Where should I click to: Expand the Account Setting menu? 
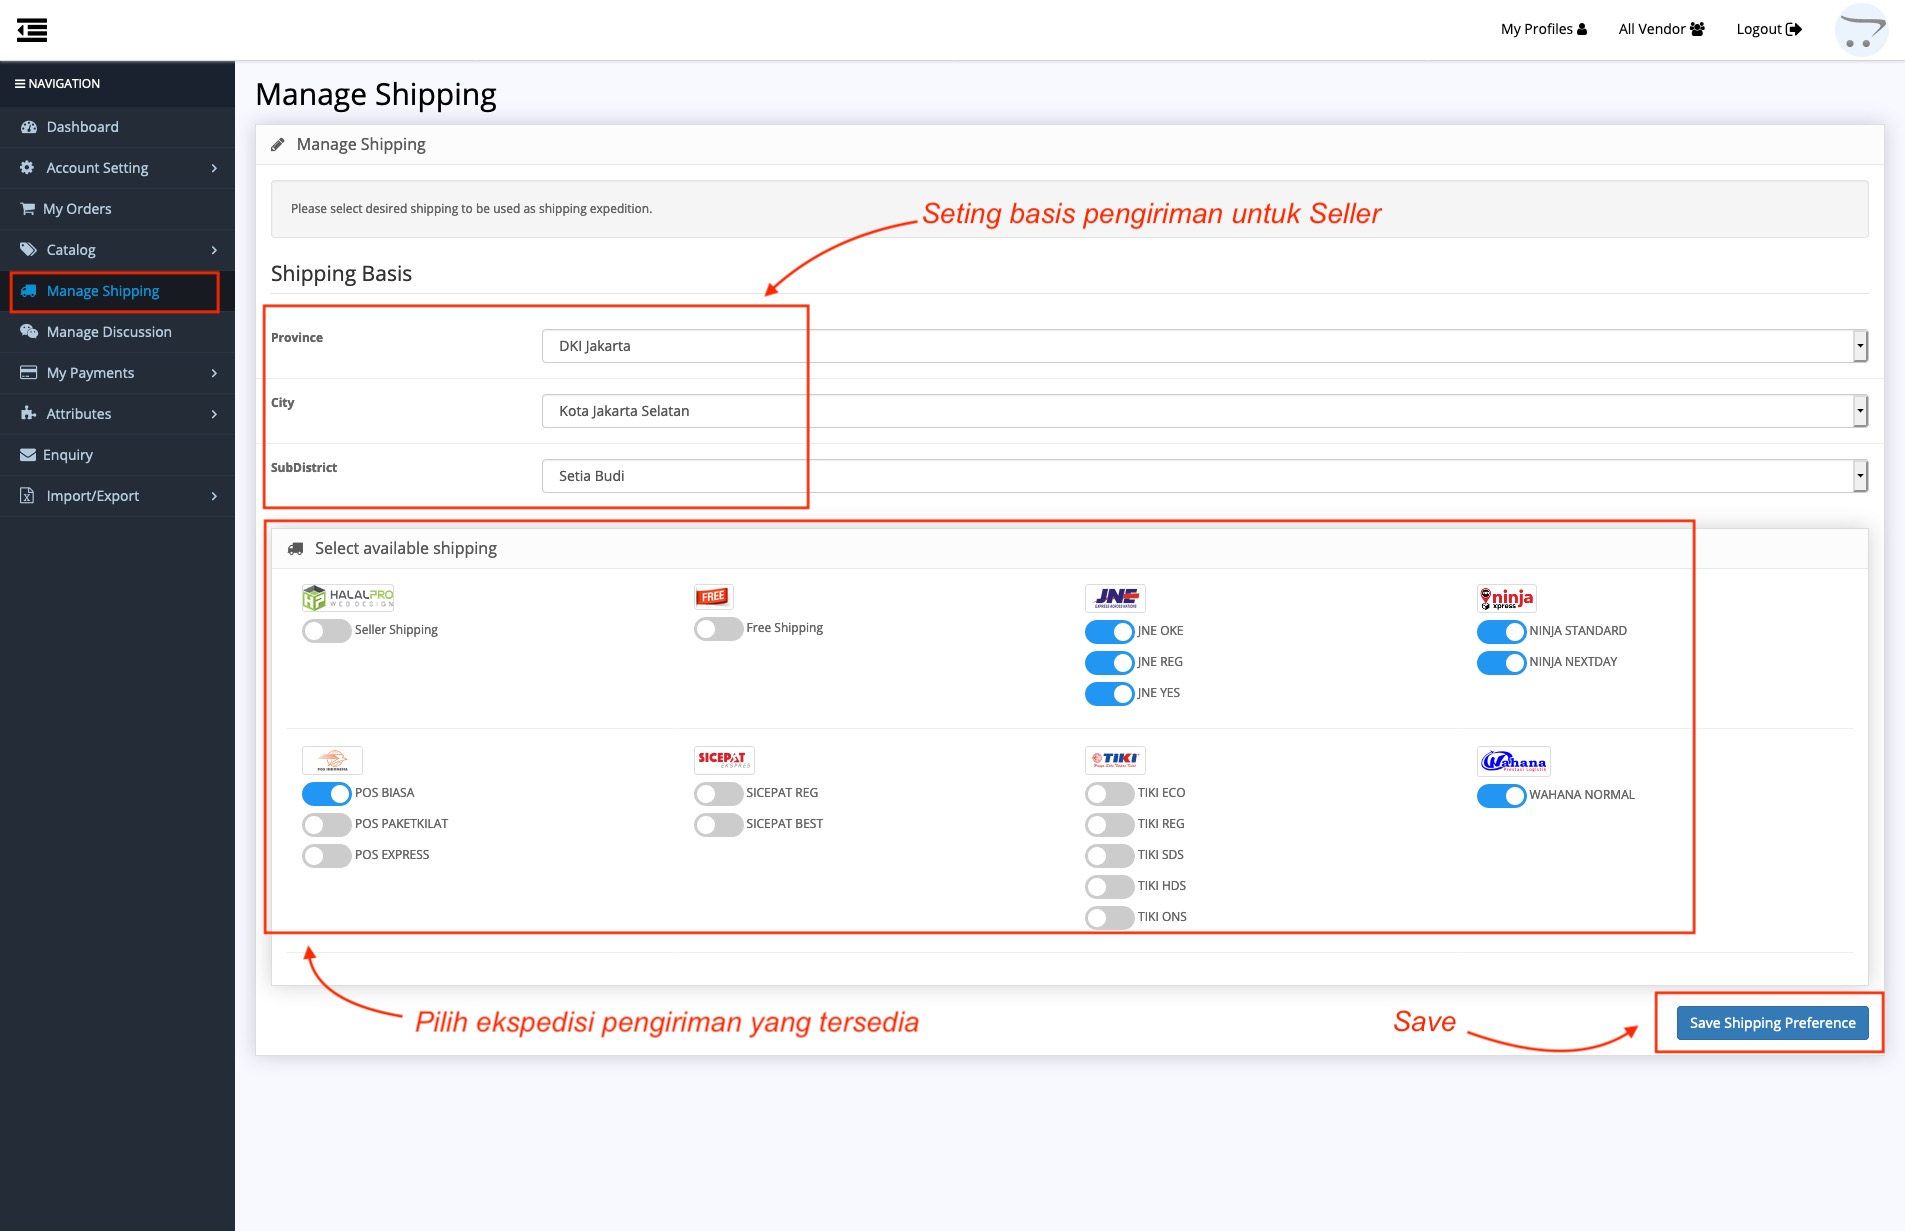click(x=117, y=168)
